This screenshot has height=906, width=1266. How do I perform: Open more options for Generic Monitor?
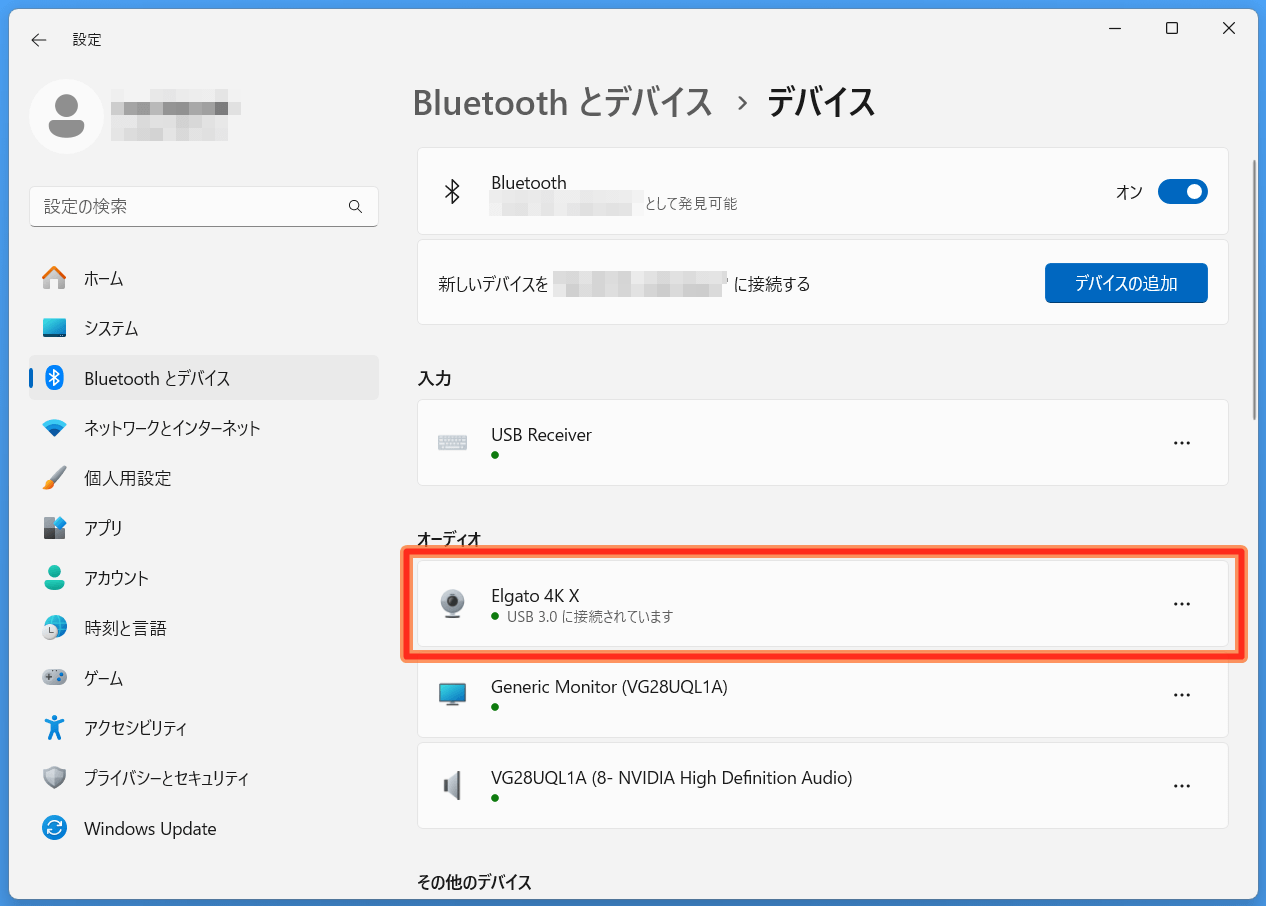tap(1182, 695)
